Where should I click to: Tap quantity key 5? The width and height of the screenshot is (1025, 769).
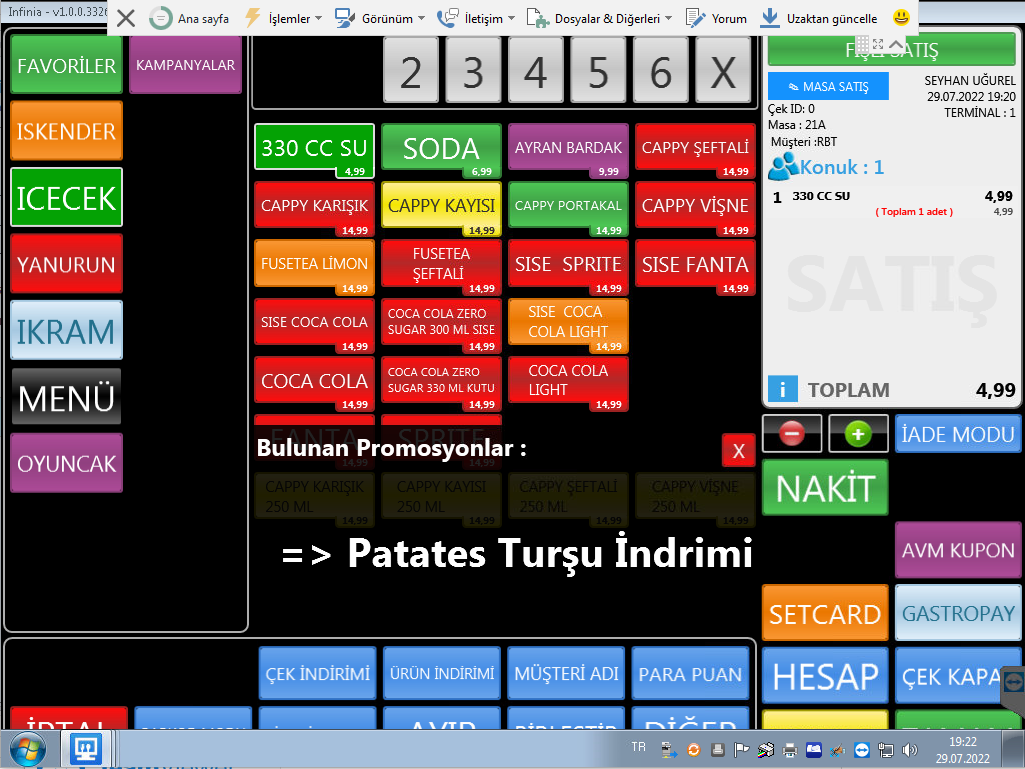click(598, 71)
